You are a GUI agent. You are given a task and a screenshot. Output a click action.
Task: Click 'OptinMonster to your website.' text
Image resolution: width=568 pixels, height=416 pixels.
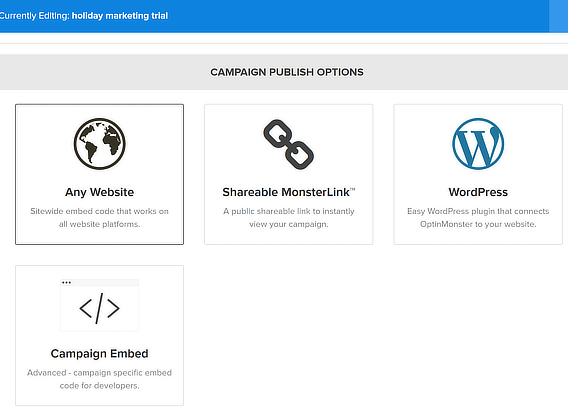click(x=478, y=224)
